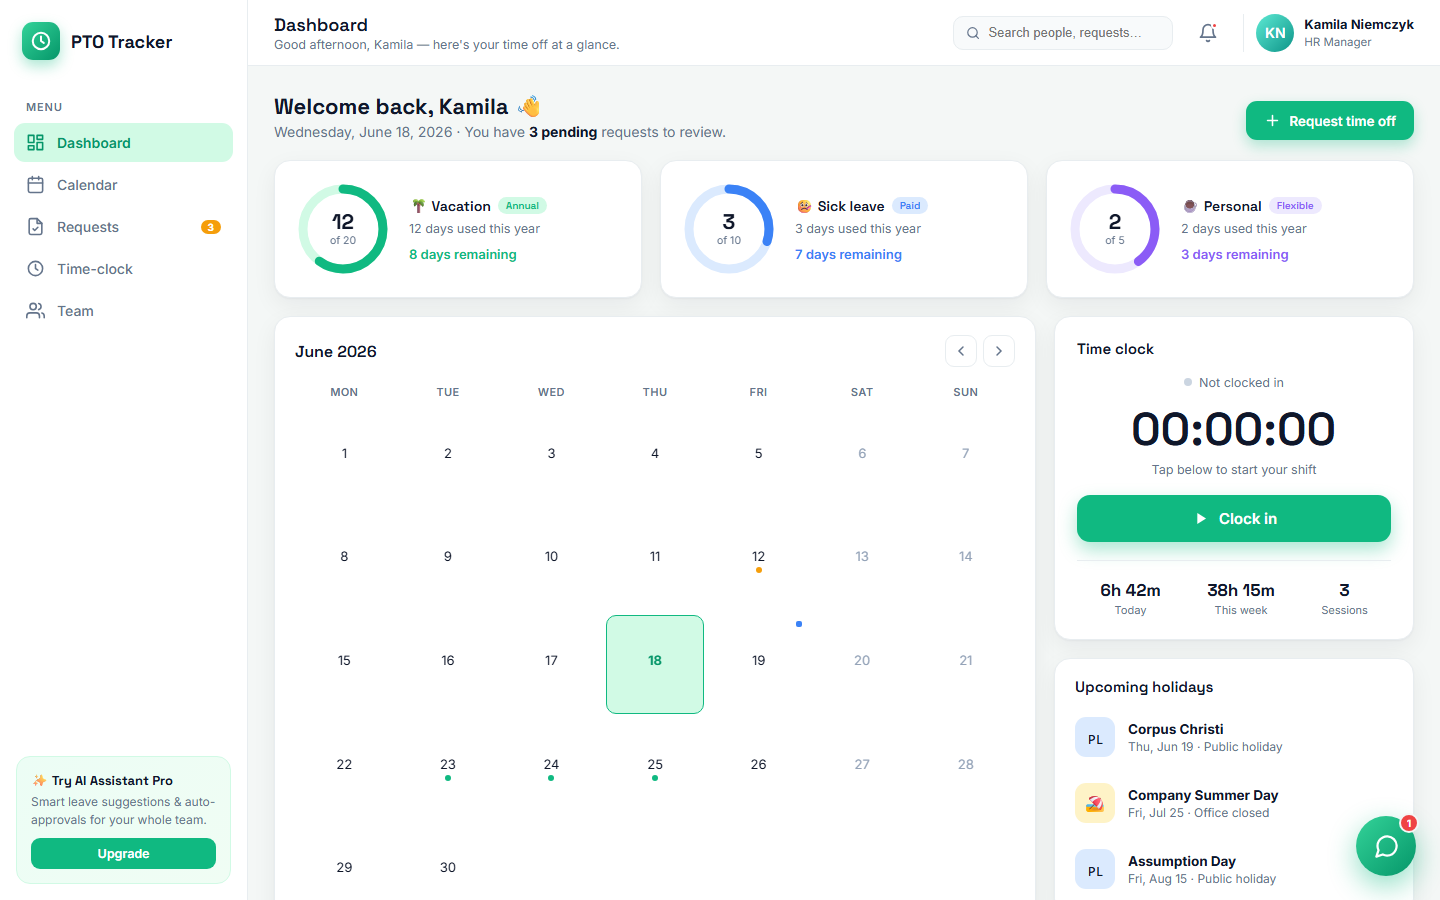Click the 6h 42m Today stat
1440x900 pixels.
coord(1131,599)
